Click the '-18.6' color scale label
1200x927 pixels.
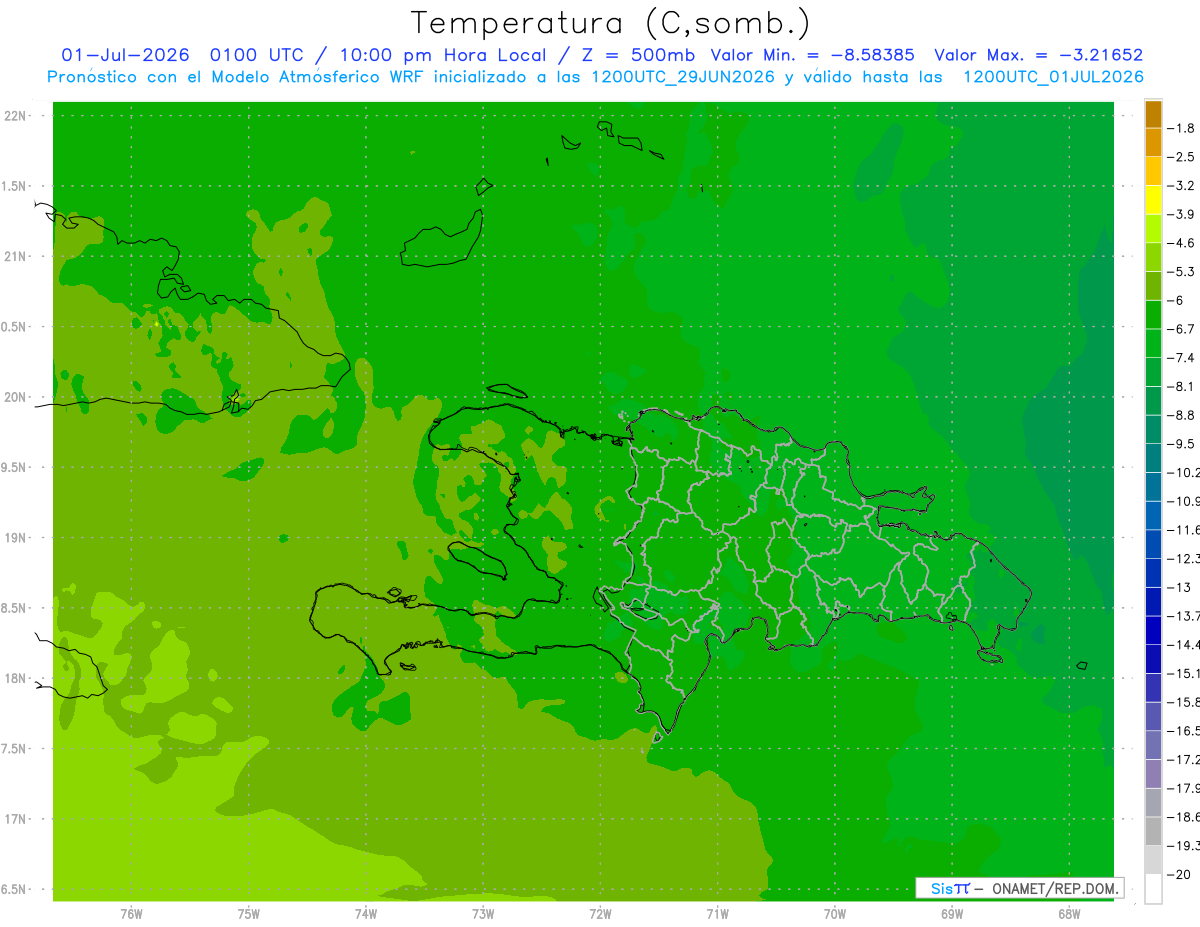(1184, 817)
